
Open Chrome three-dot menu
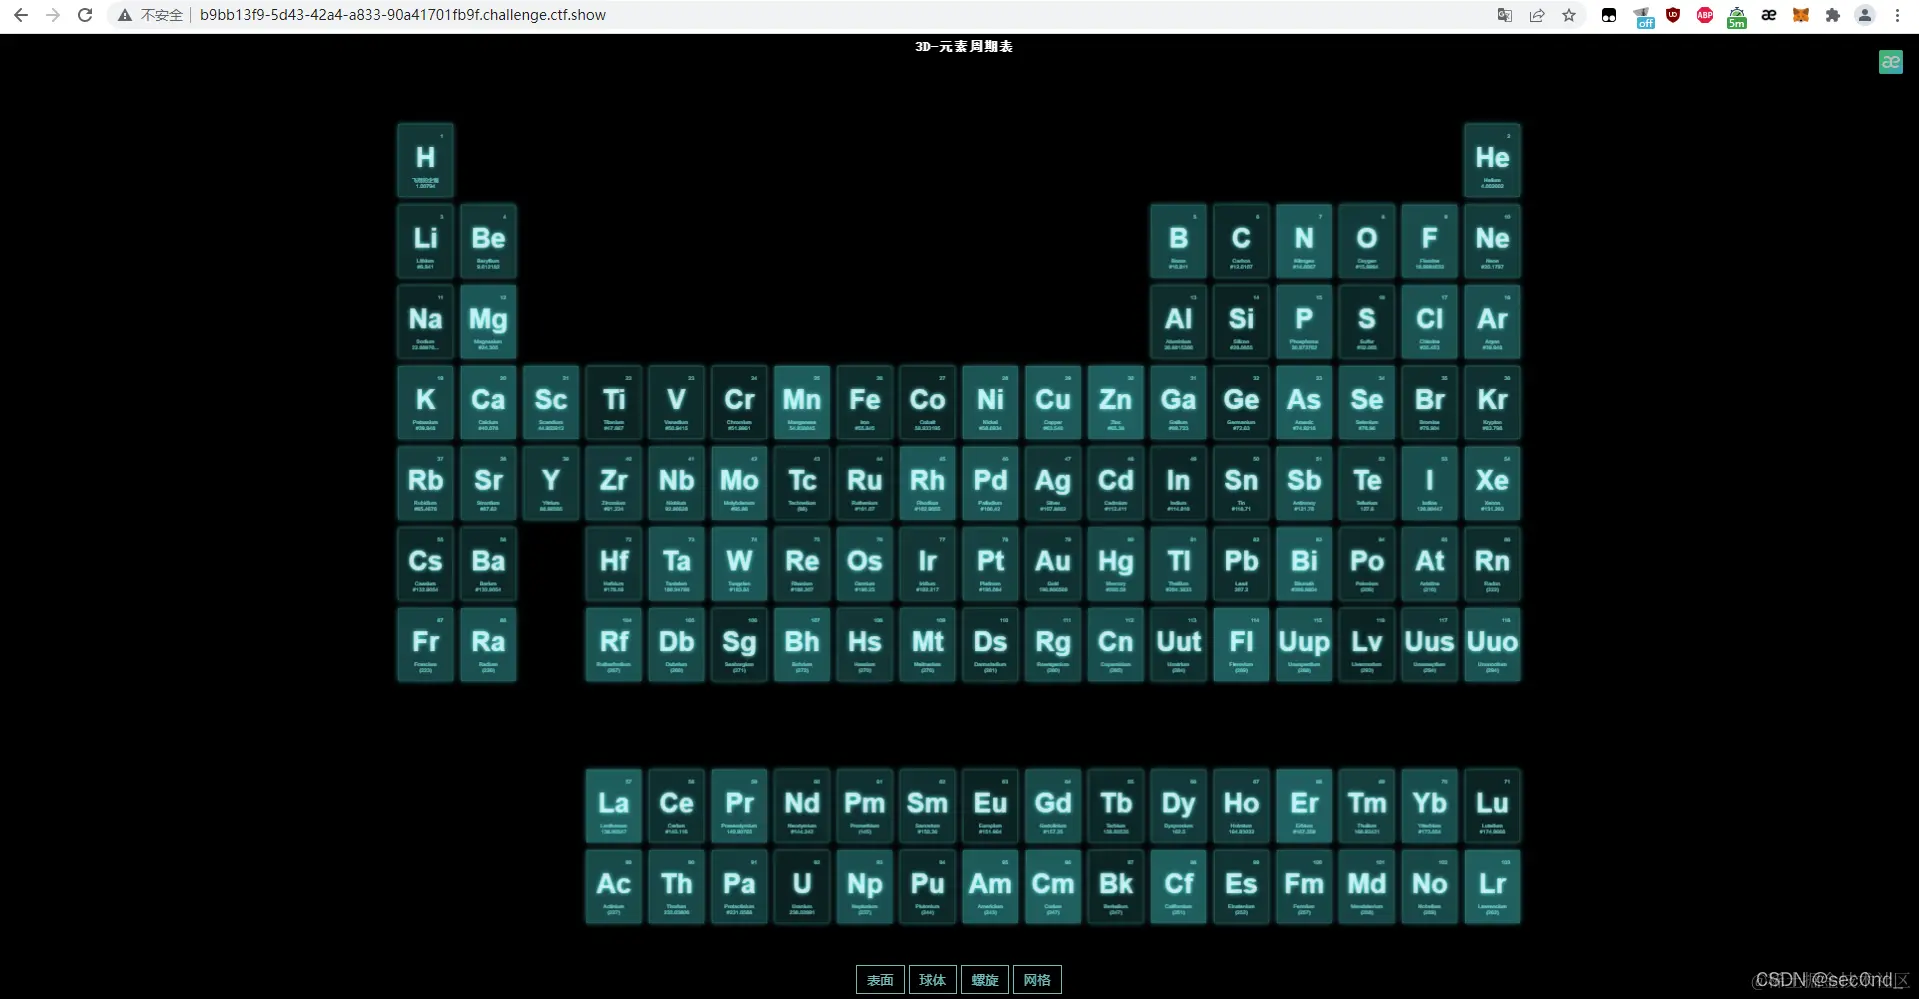click(x=1897, y=15)
